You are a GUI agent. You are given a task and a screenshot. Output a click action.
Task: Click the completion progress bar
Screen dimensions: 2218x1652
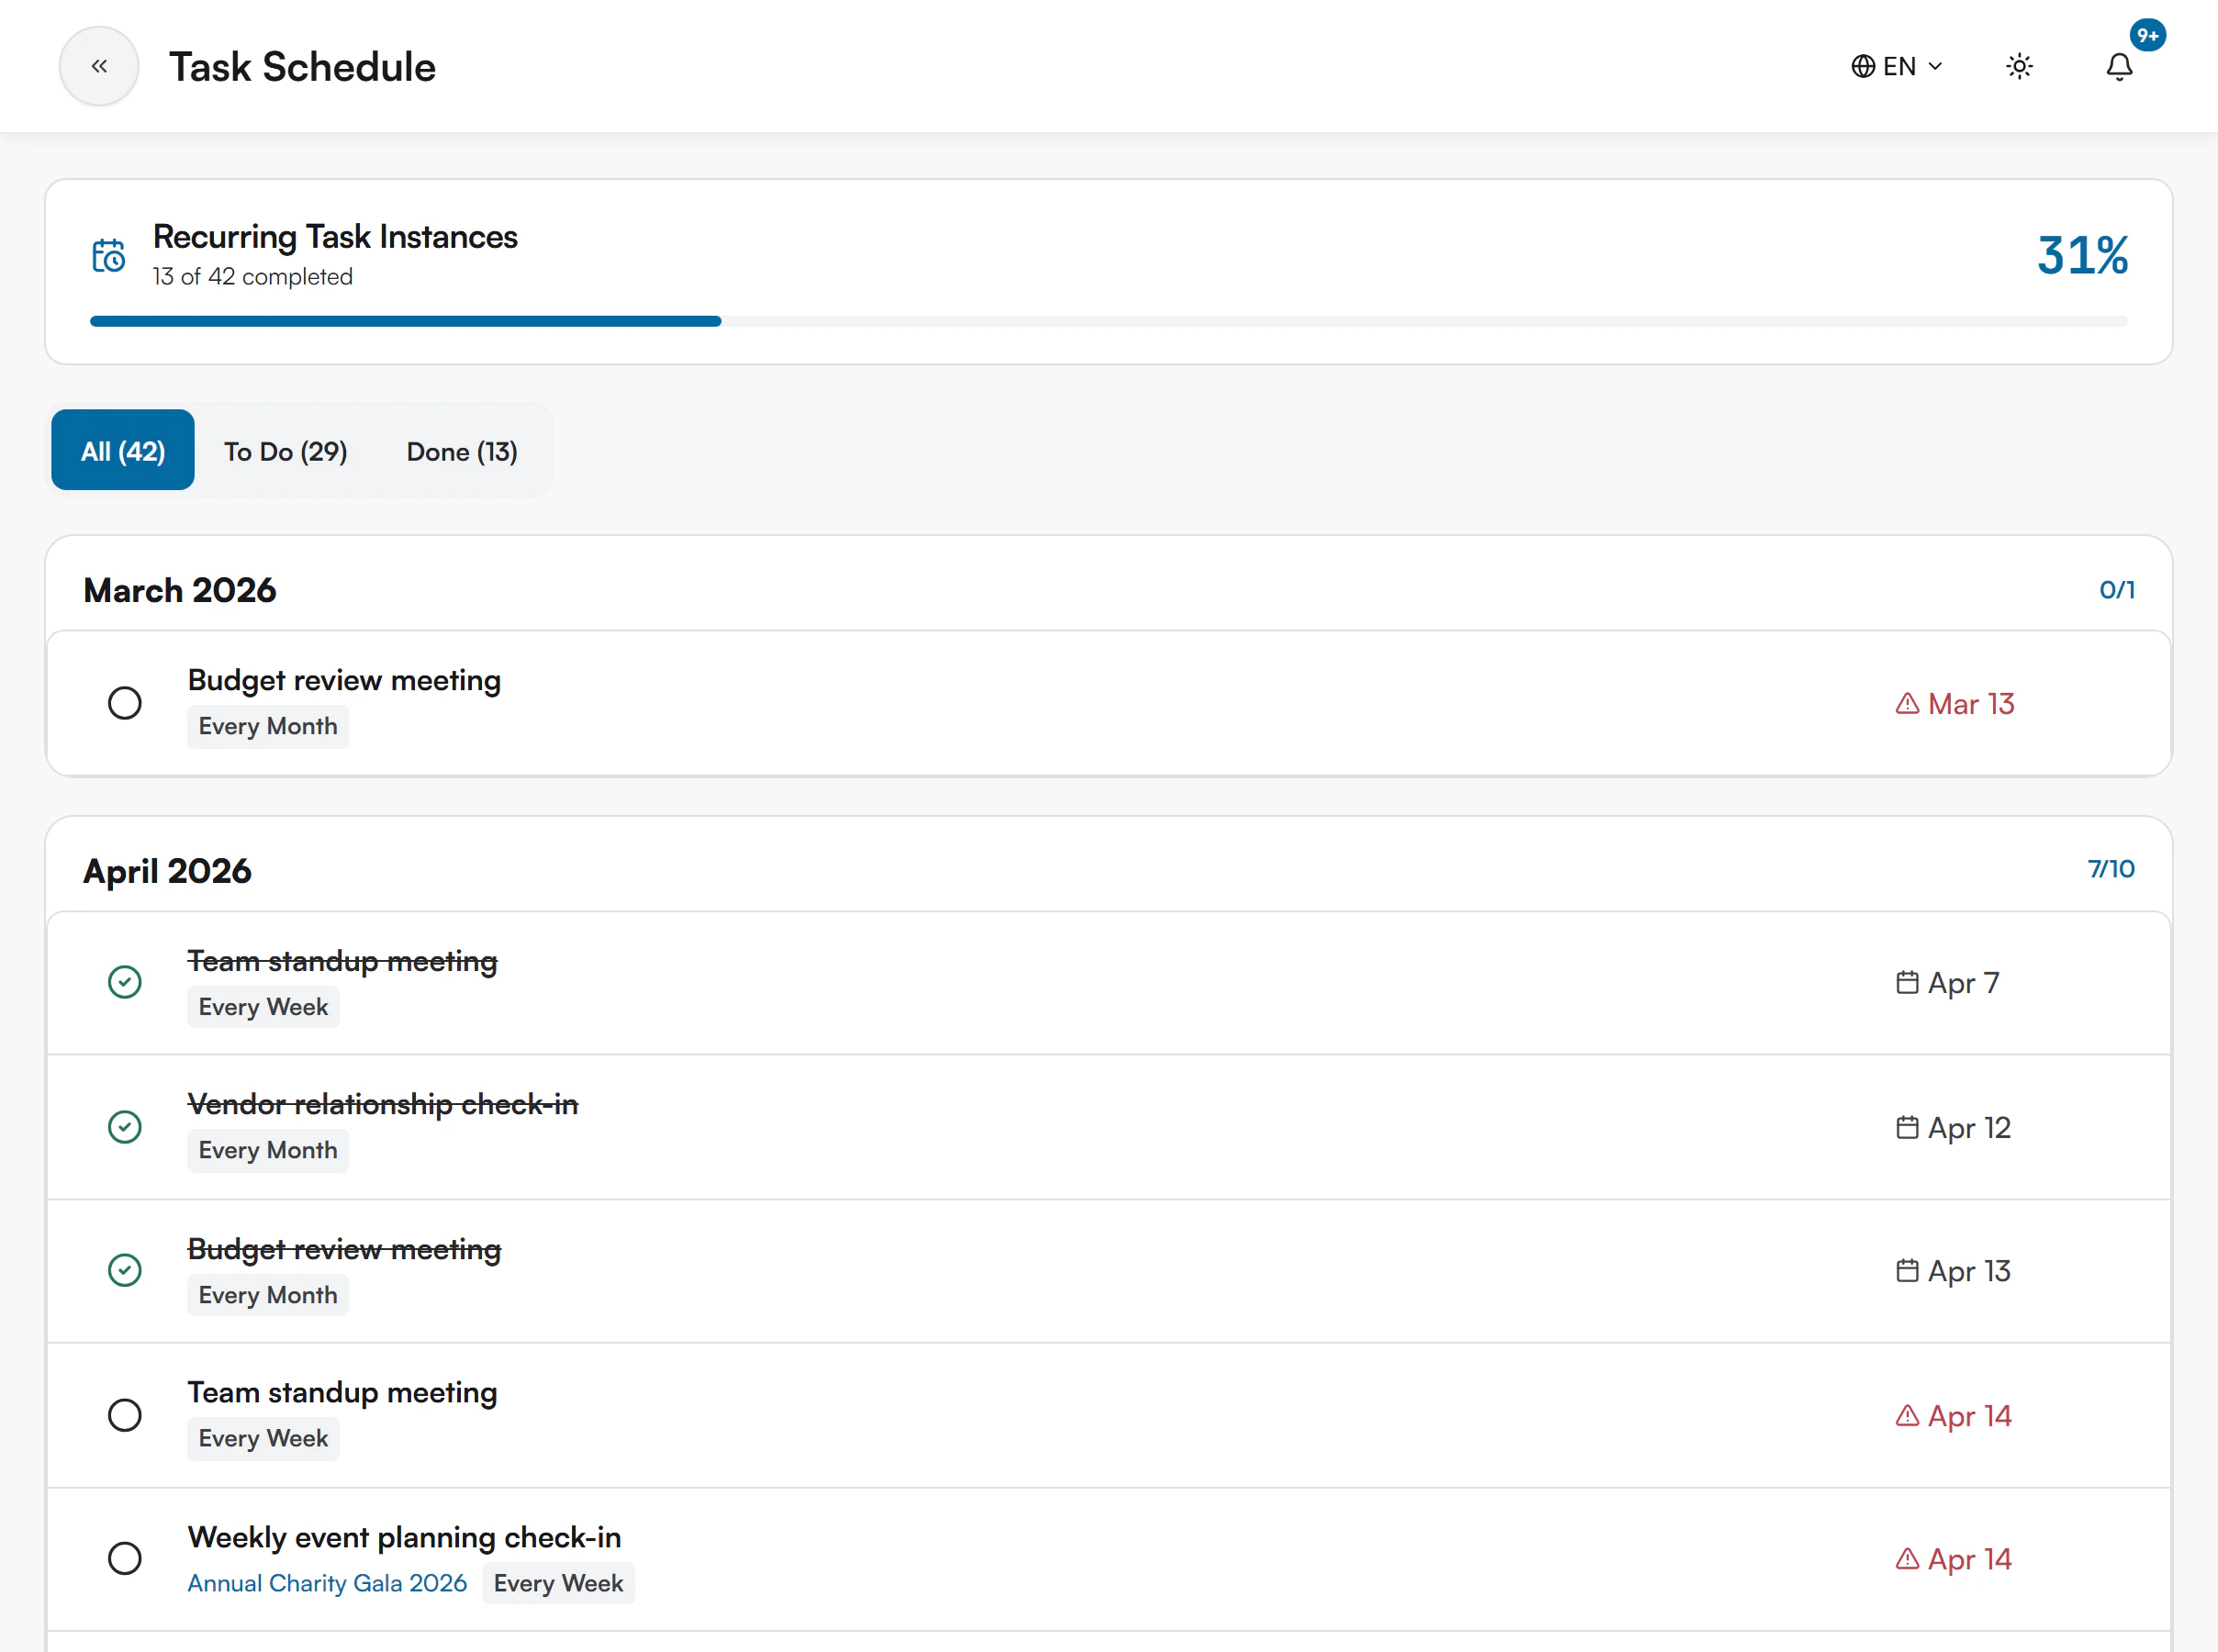[x=1108, y=321]
